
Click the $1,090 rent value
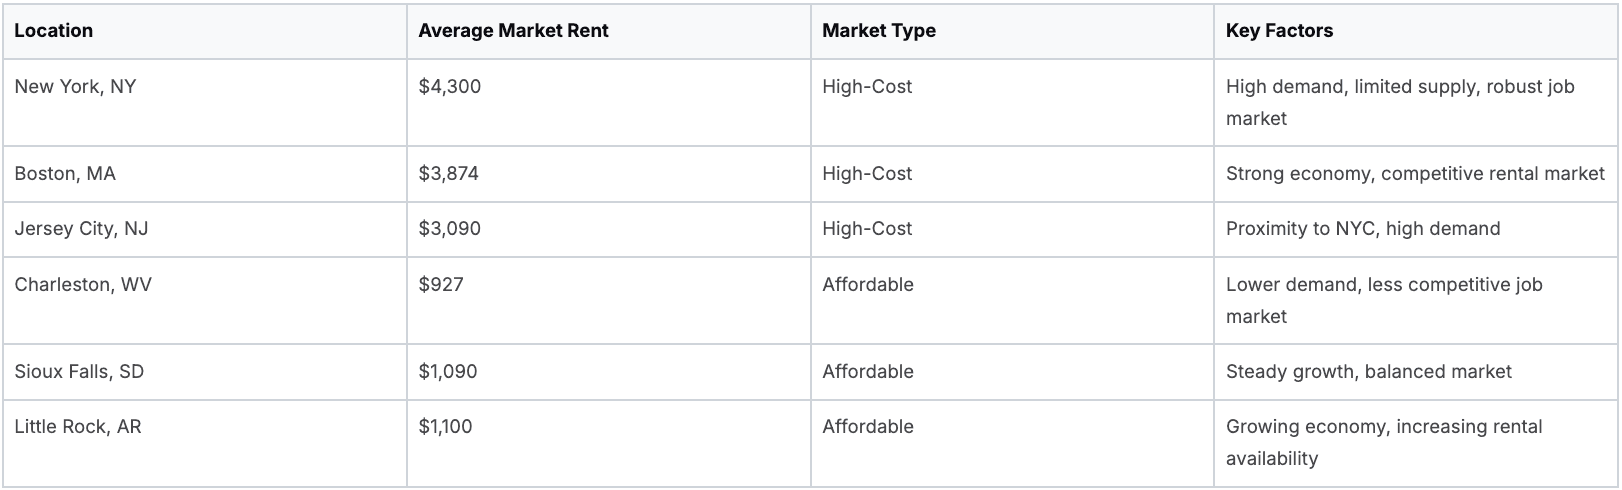[448, 372]
